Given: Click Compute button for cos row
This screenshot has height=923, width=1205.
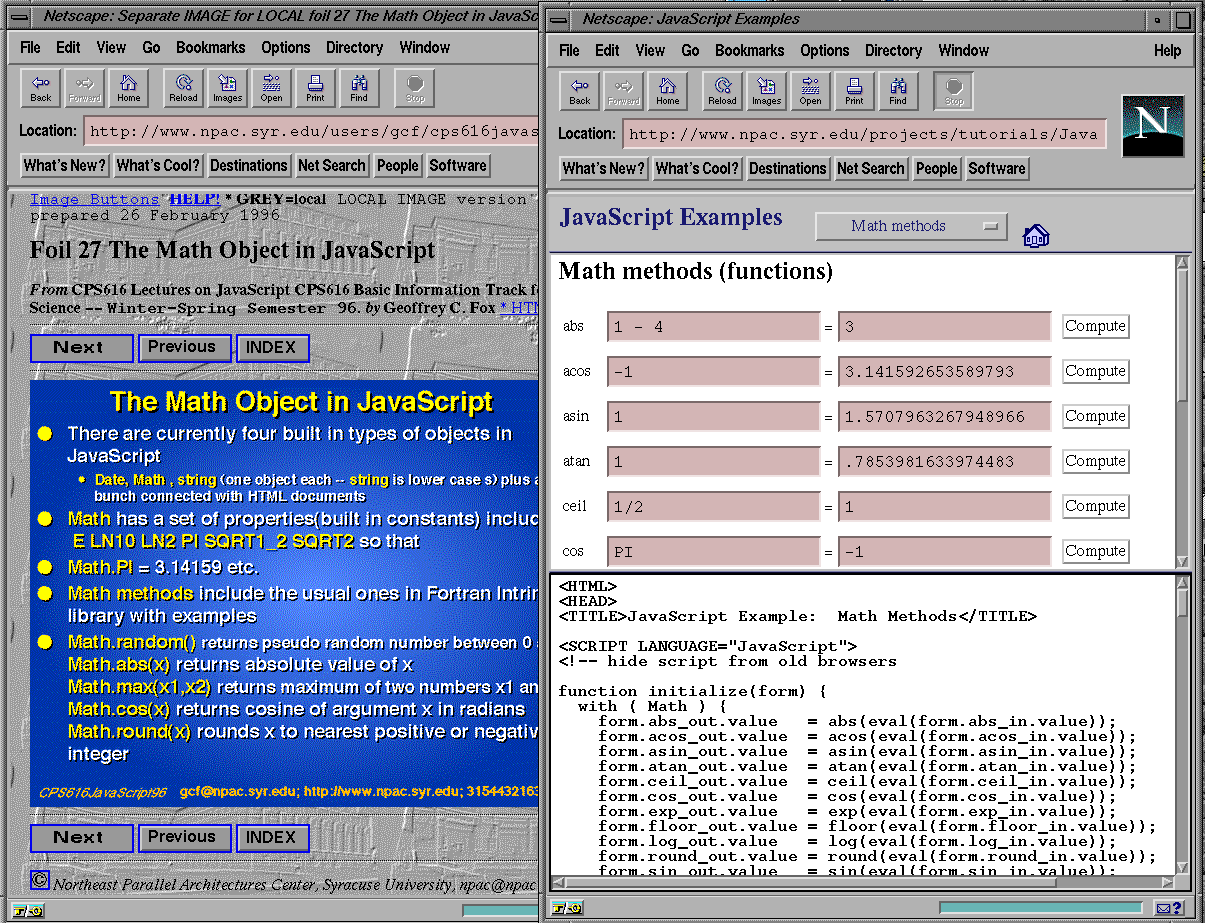Looking at the screenshot, I should click(x=1095, y=551).
